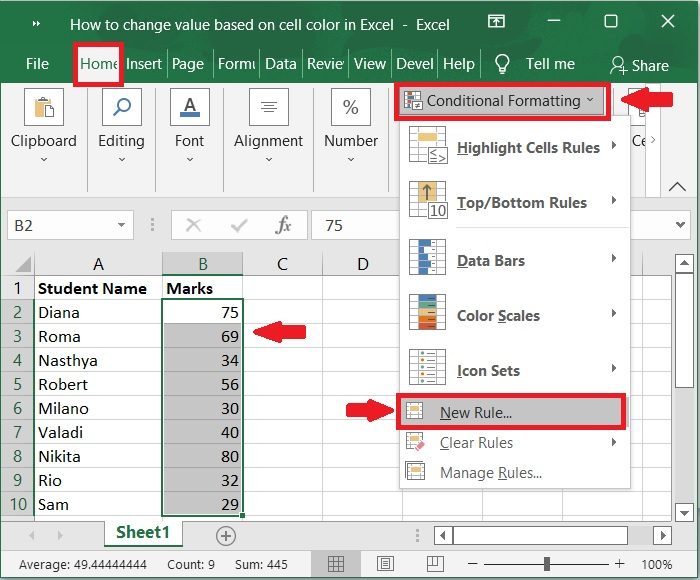Click the zoom out minus button
This screenshot has width=700, height=580.
[x=473, y=564]
